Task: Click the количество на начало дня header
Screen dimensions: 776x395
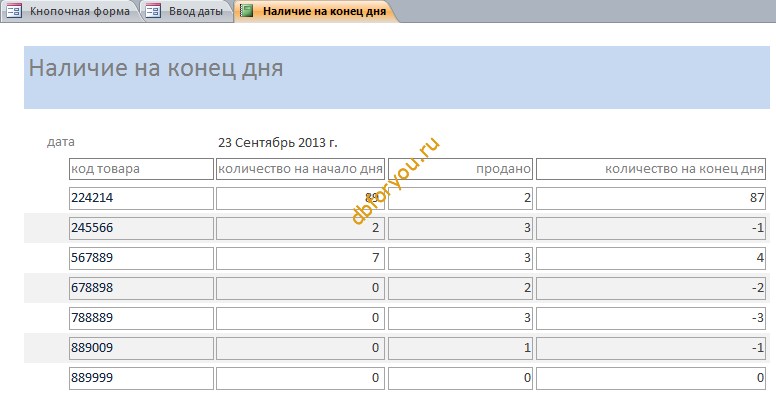Action: click(300, 169)
